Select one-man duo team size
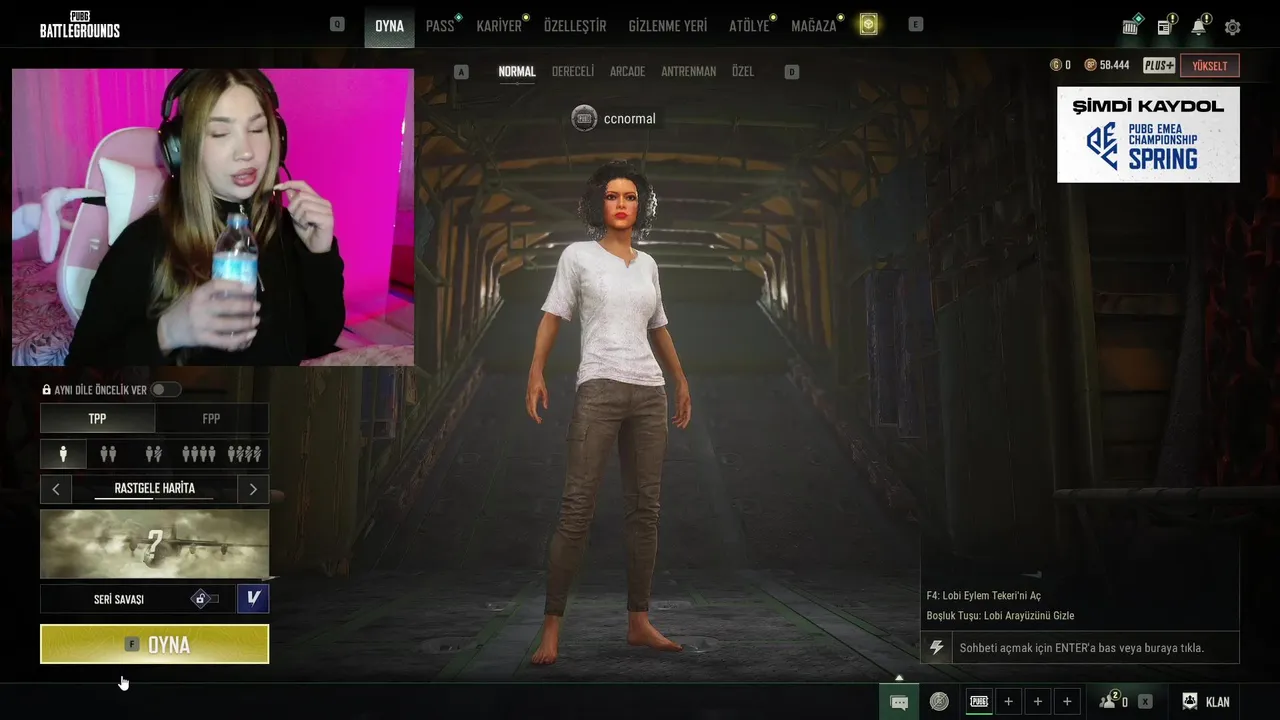 [x=153, y=454]
